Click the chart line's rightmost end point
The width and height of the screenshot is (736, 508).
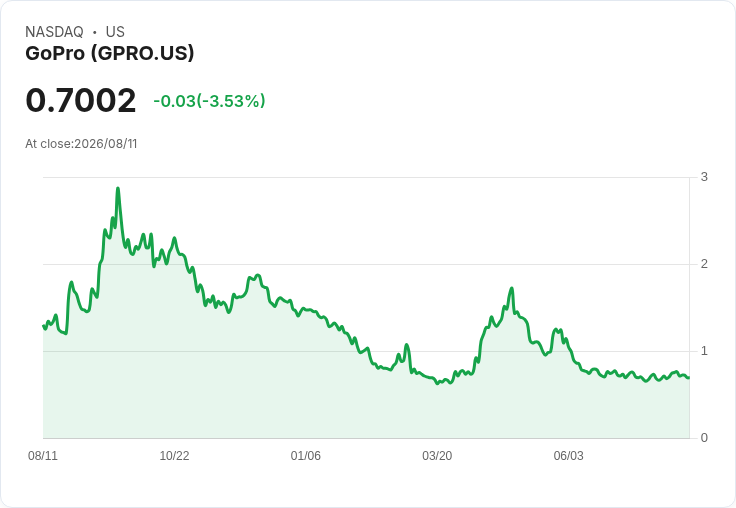[x=689, y=377]
